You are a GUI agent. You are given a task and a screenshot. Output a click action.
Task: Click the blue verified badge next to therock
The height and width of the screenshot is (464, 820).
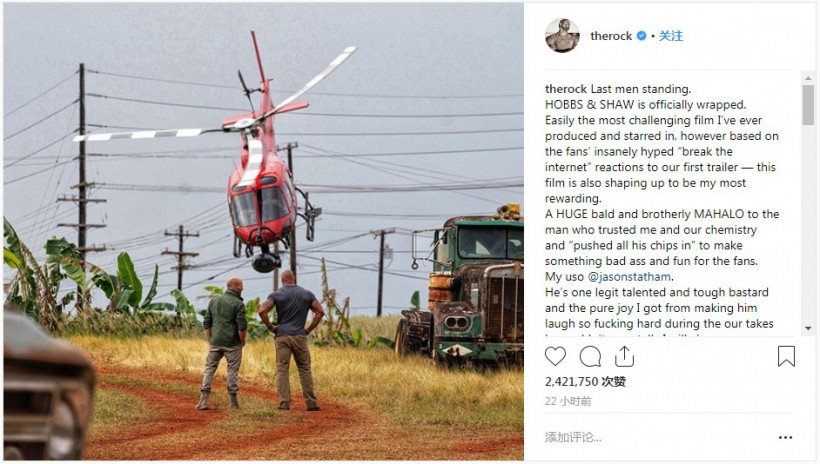(641, 36)
